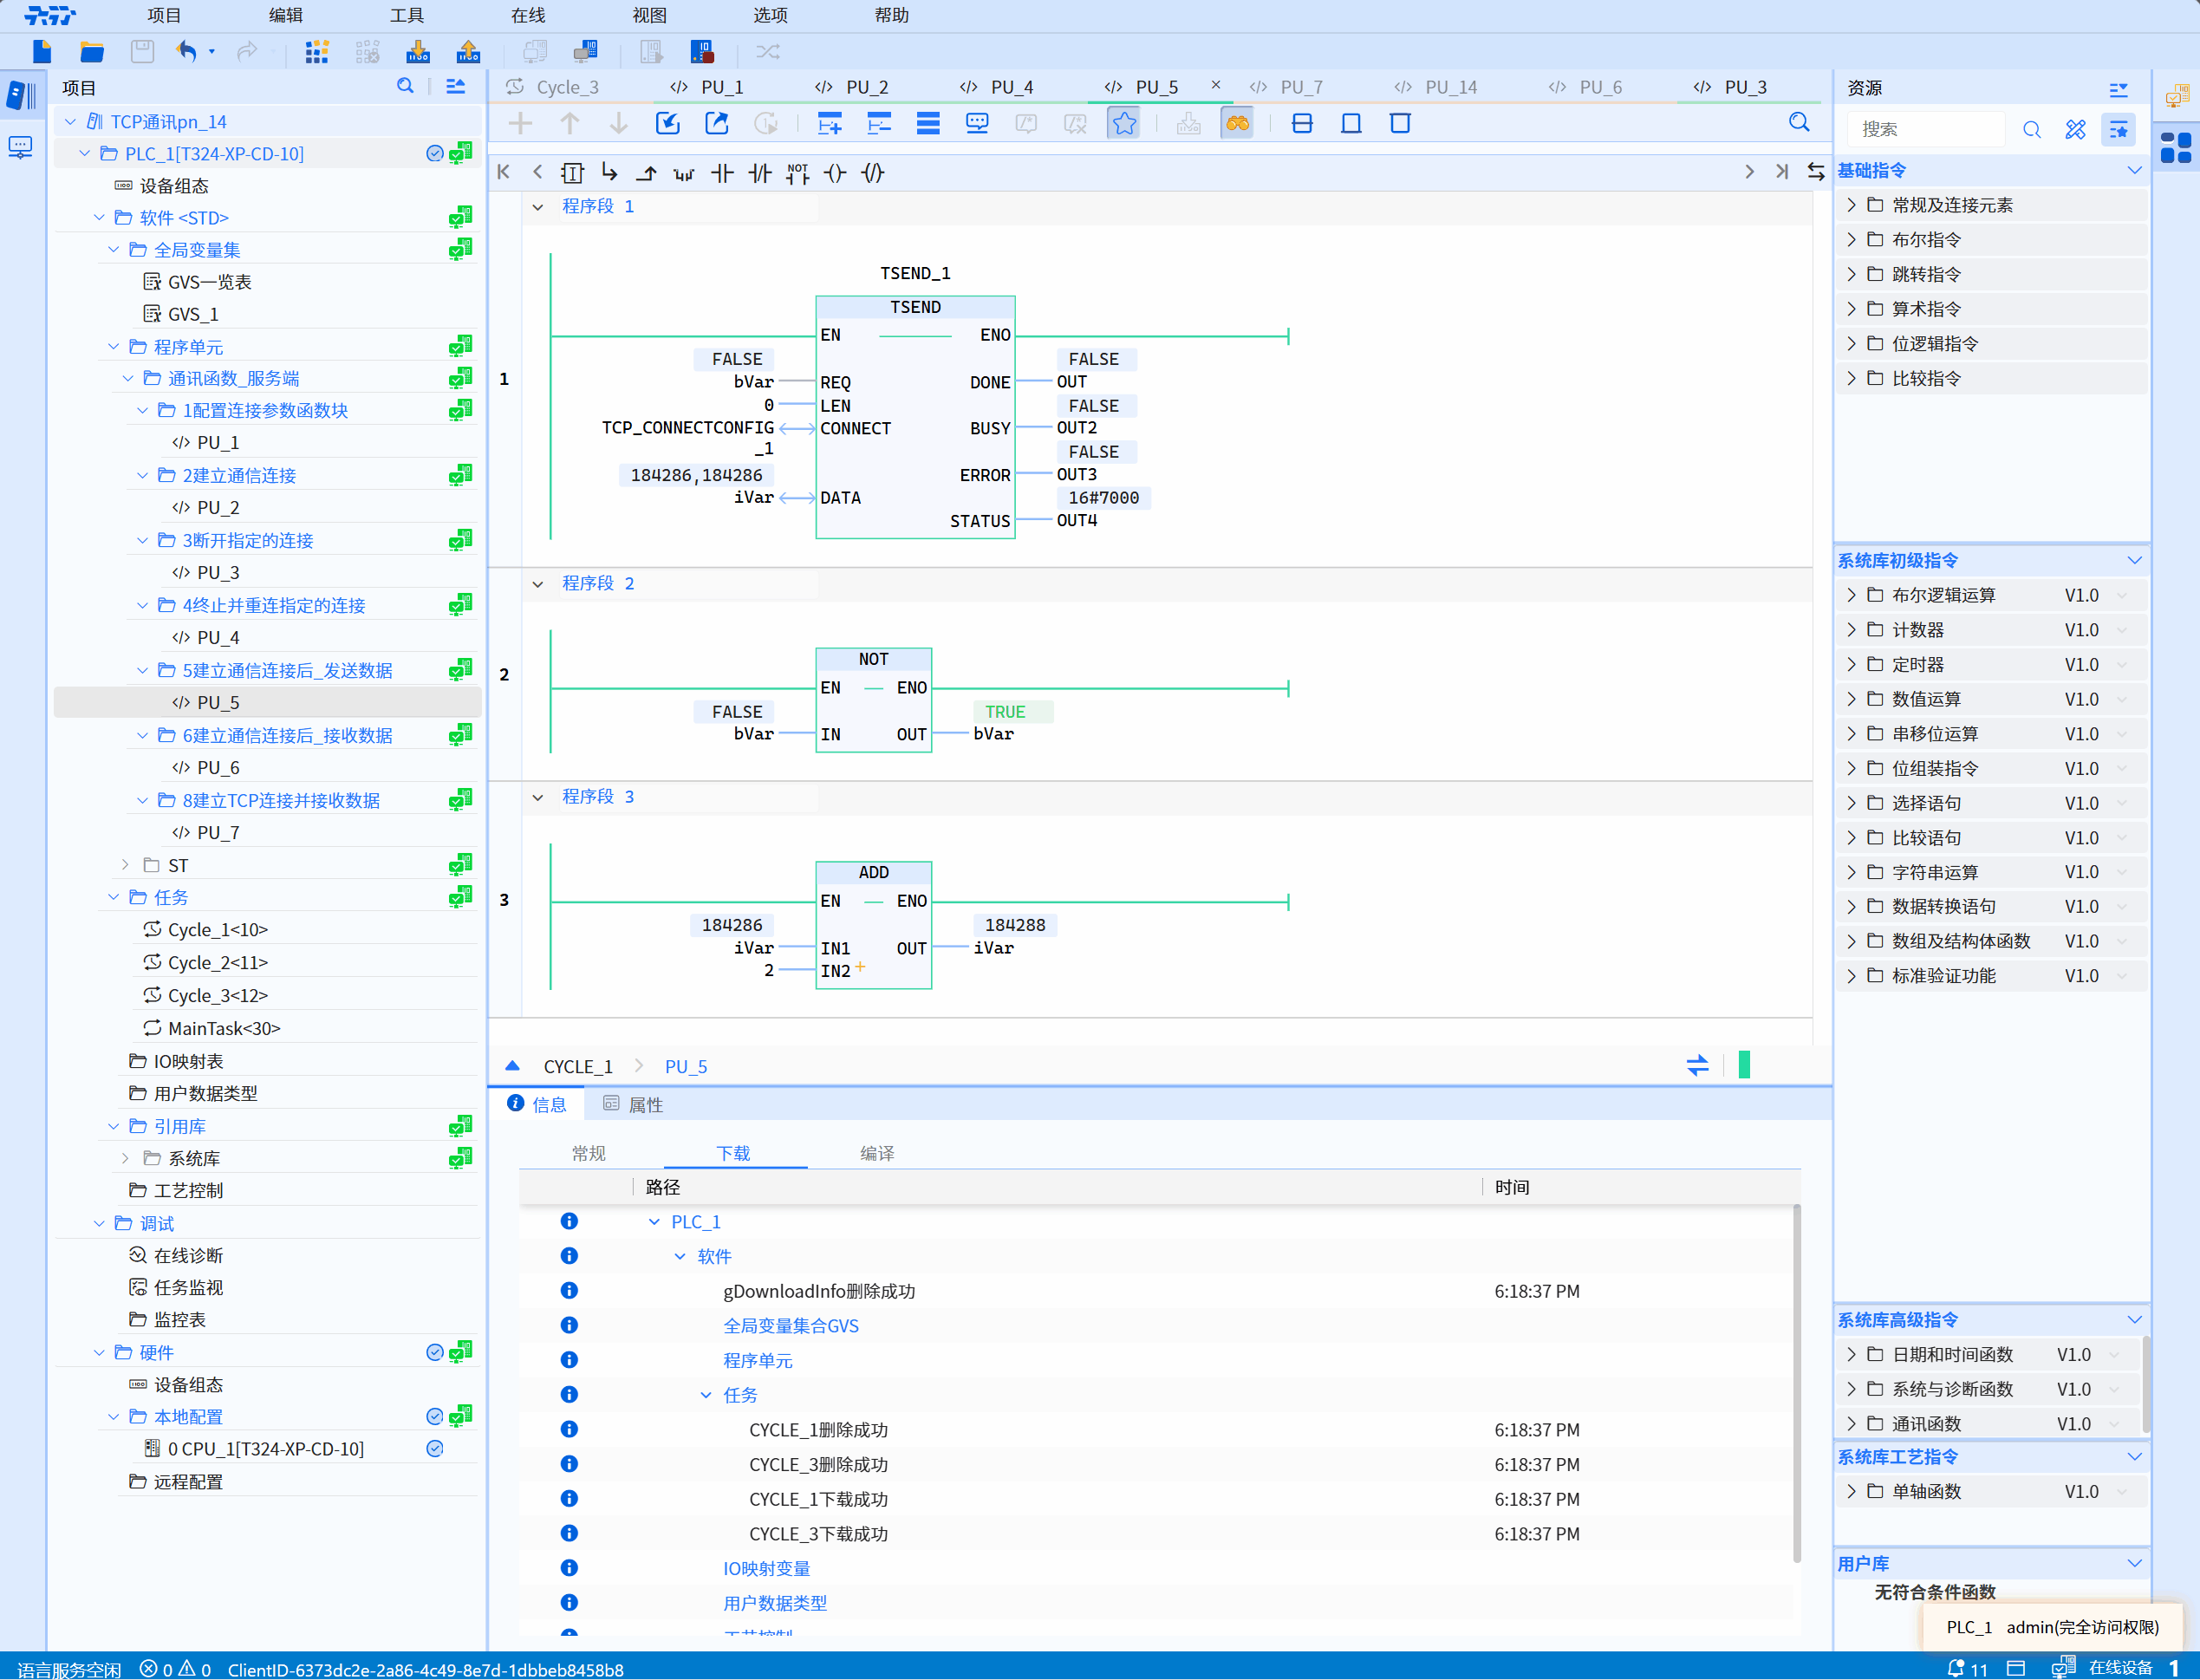Toggle the swap arrows next to CYCLE_1 breadcrumb
Viewport: 2200px width, 1680px height.
tap(1697, 1065)
